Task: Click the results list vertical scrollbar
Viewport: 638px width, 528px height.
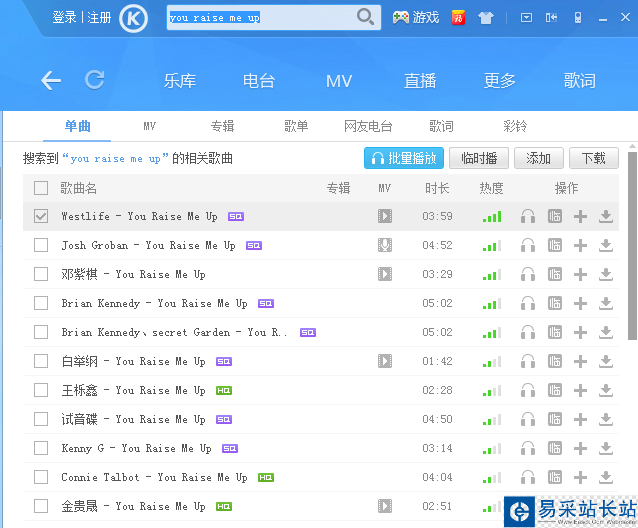Action: click(632, 246)
